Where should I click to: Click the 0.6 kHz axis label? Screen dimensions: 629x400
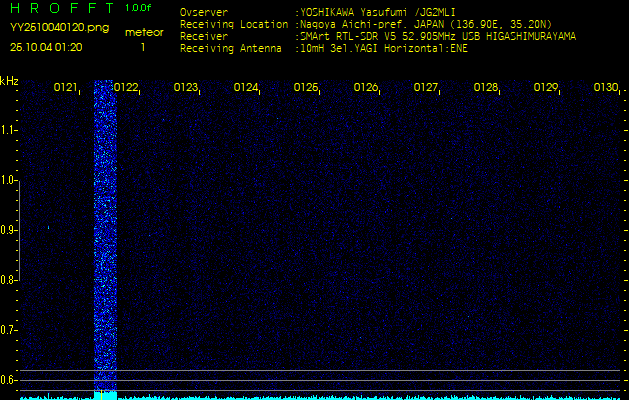pyautogui.click(x=7, y=380)
